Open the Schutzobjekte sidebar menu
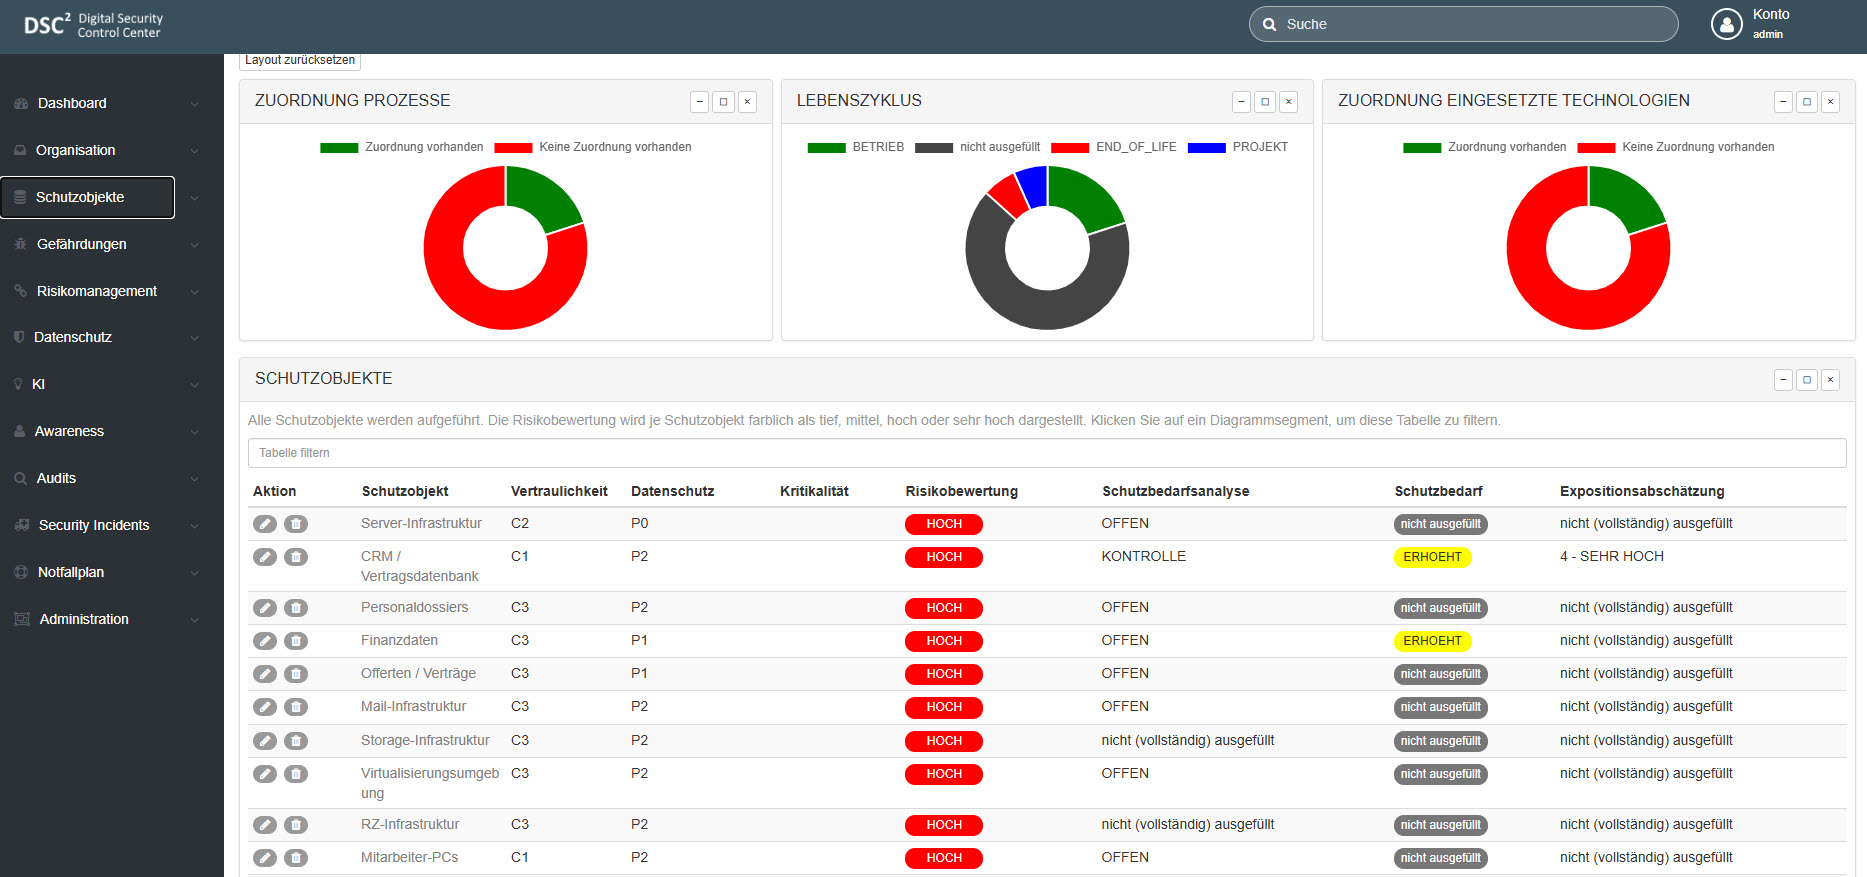1867x877 pixels. point(88,197)
